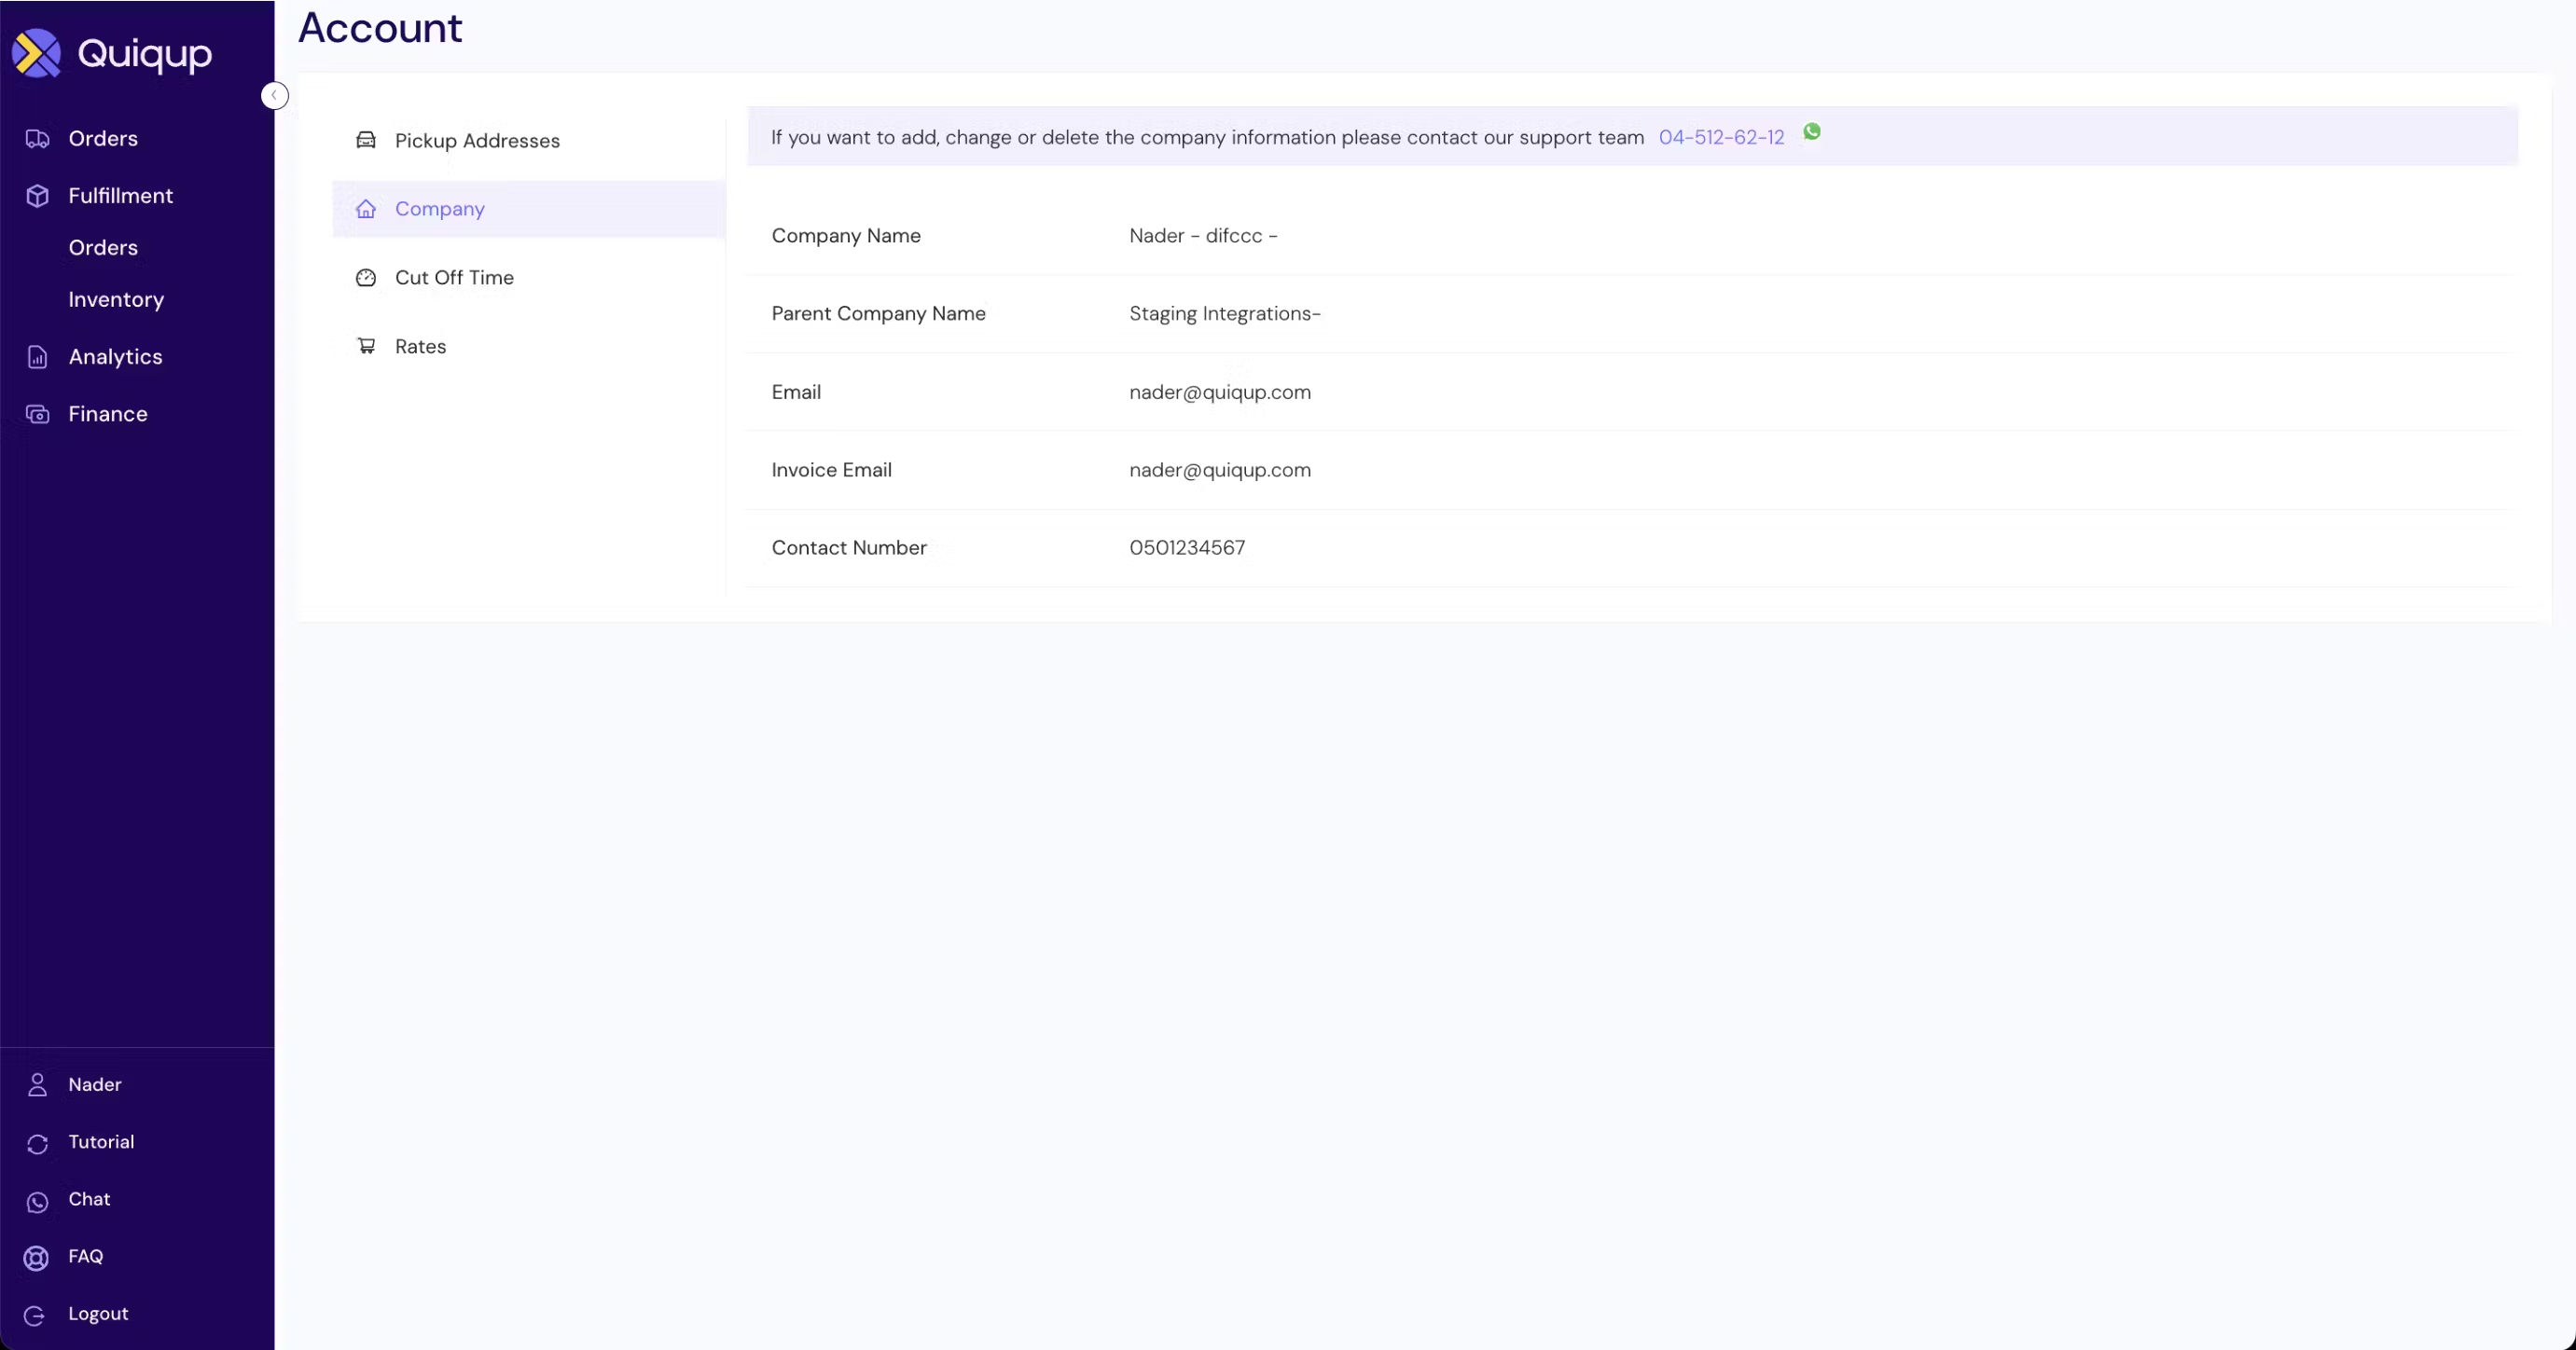Call support number 04-512-62-12 link
This screenshot has height=1350, width=2576.
pyautogui.click(x=1720, y=138)
